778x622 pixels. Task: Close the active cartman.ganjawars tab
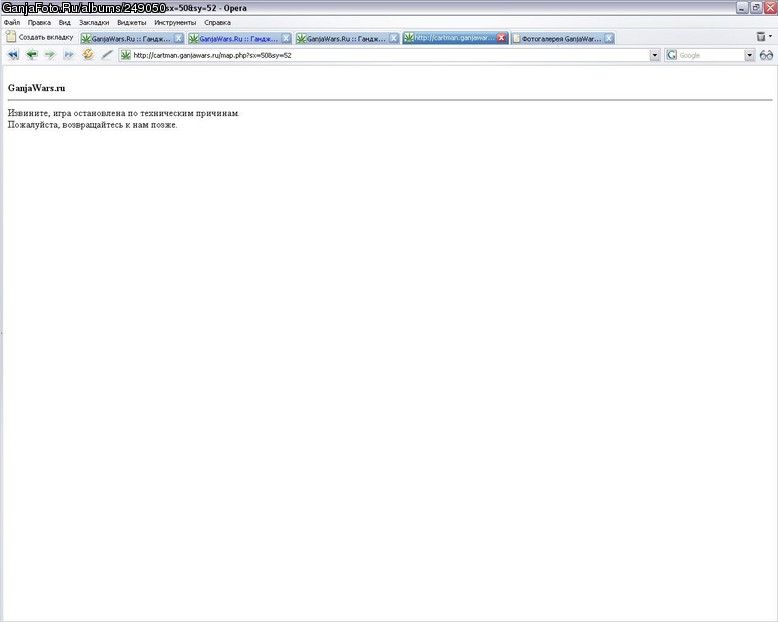click(502, 38)
